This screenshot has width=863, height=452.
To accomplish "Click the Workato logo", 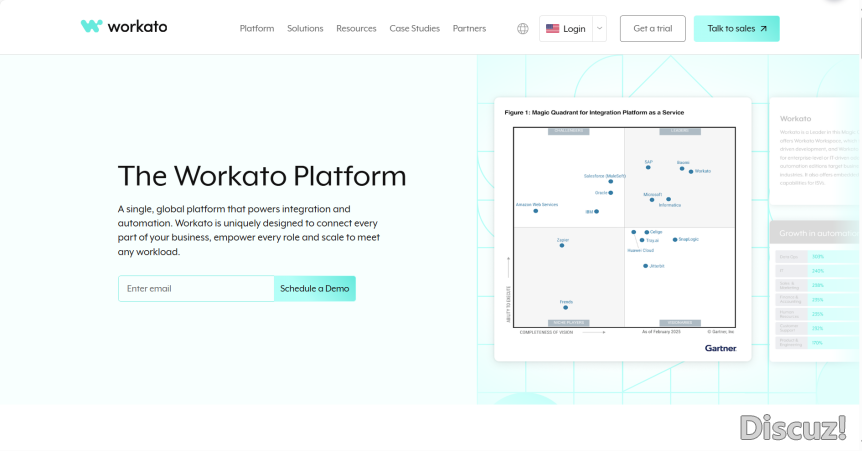I will 124,26.
